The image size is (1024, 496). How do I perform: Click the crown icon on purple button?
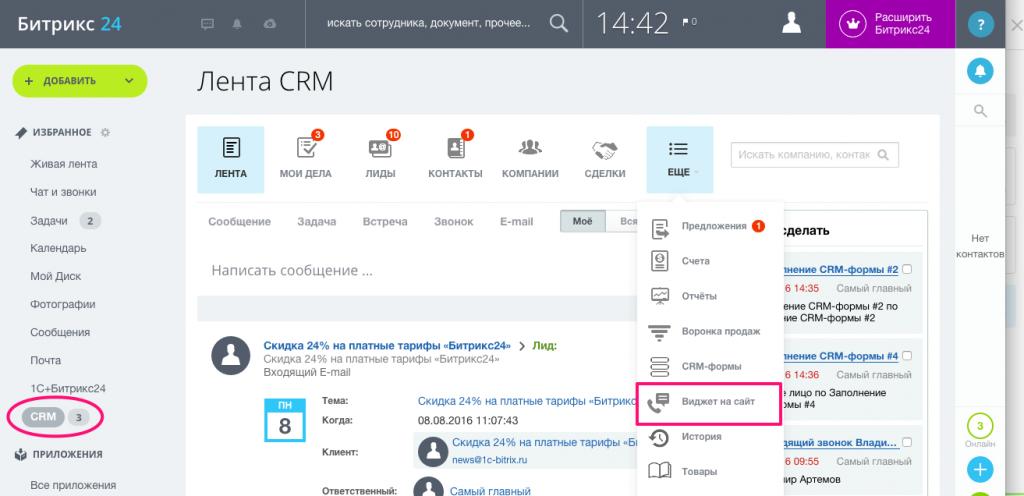(x=851, y=24)
